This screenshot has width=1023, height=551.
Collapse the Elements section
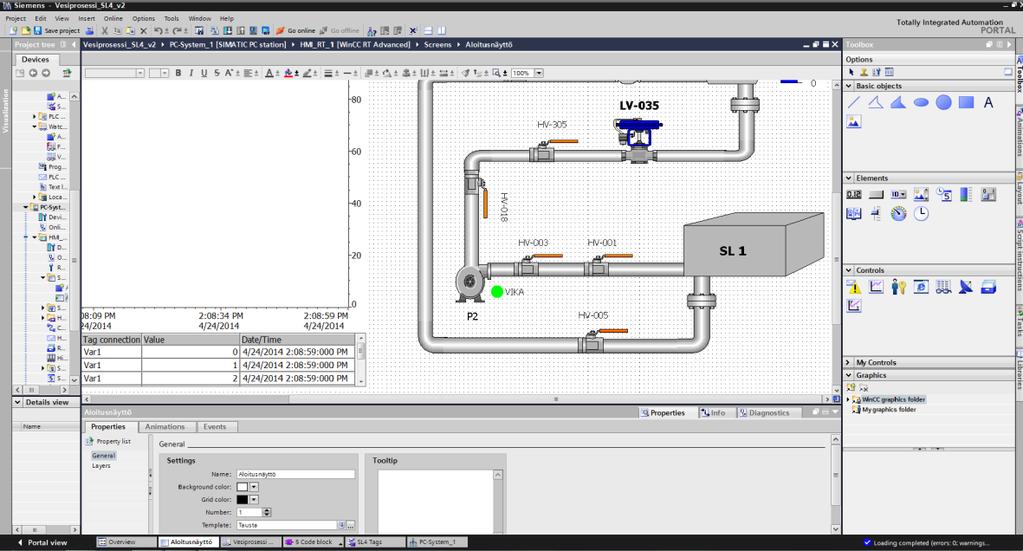click(x=849, y=178)
